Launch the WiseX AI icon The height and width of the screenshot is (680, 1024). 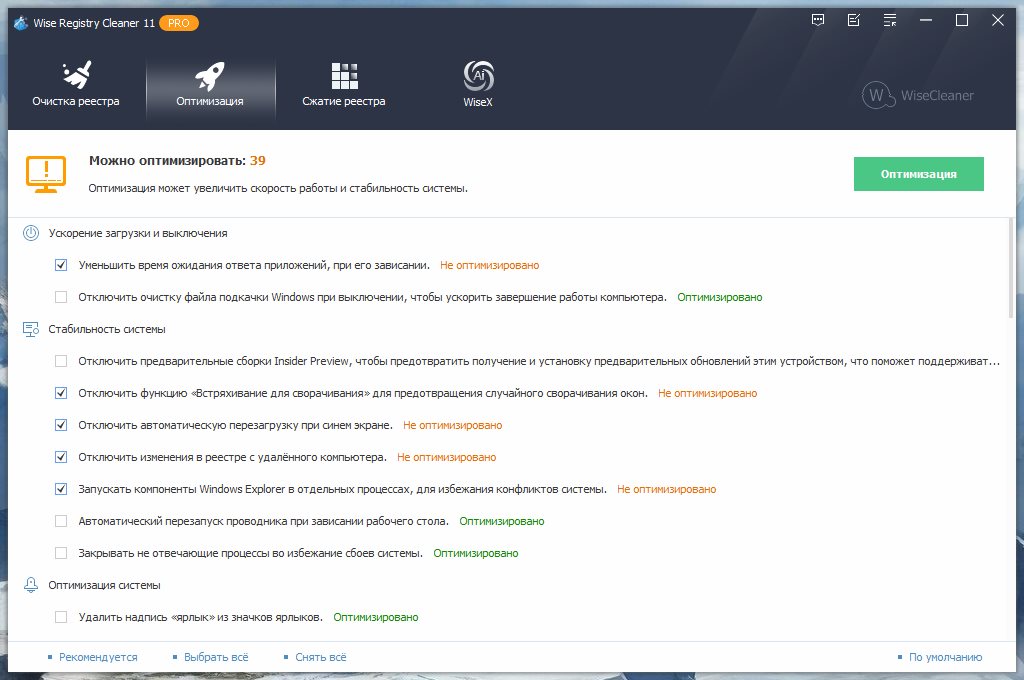[x=478, y=75]
